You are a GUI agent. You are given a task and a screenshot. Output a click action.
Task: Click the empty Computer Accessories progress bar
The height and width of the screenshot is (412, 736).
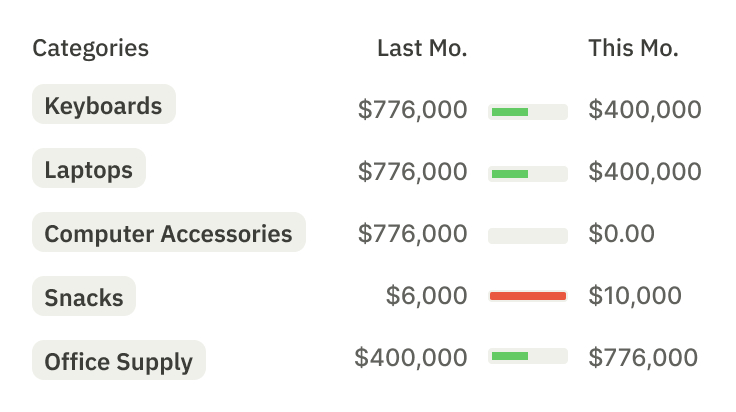[x=528, y=236]
